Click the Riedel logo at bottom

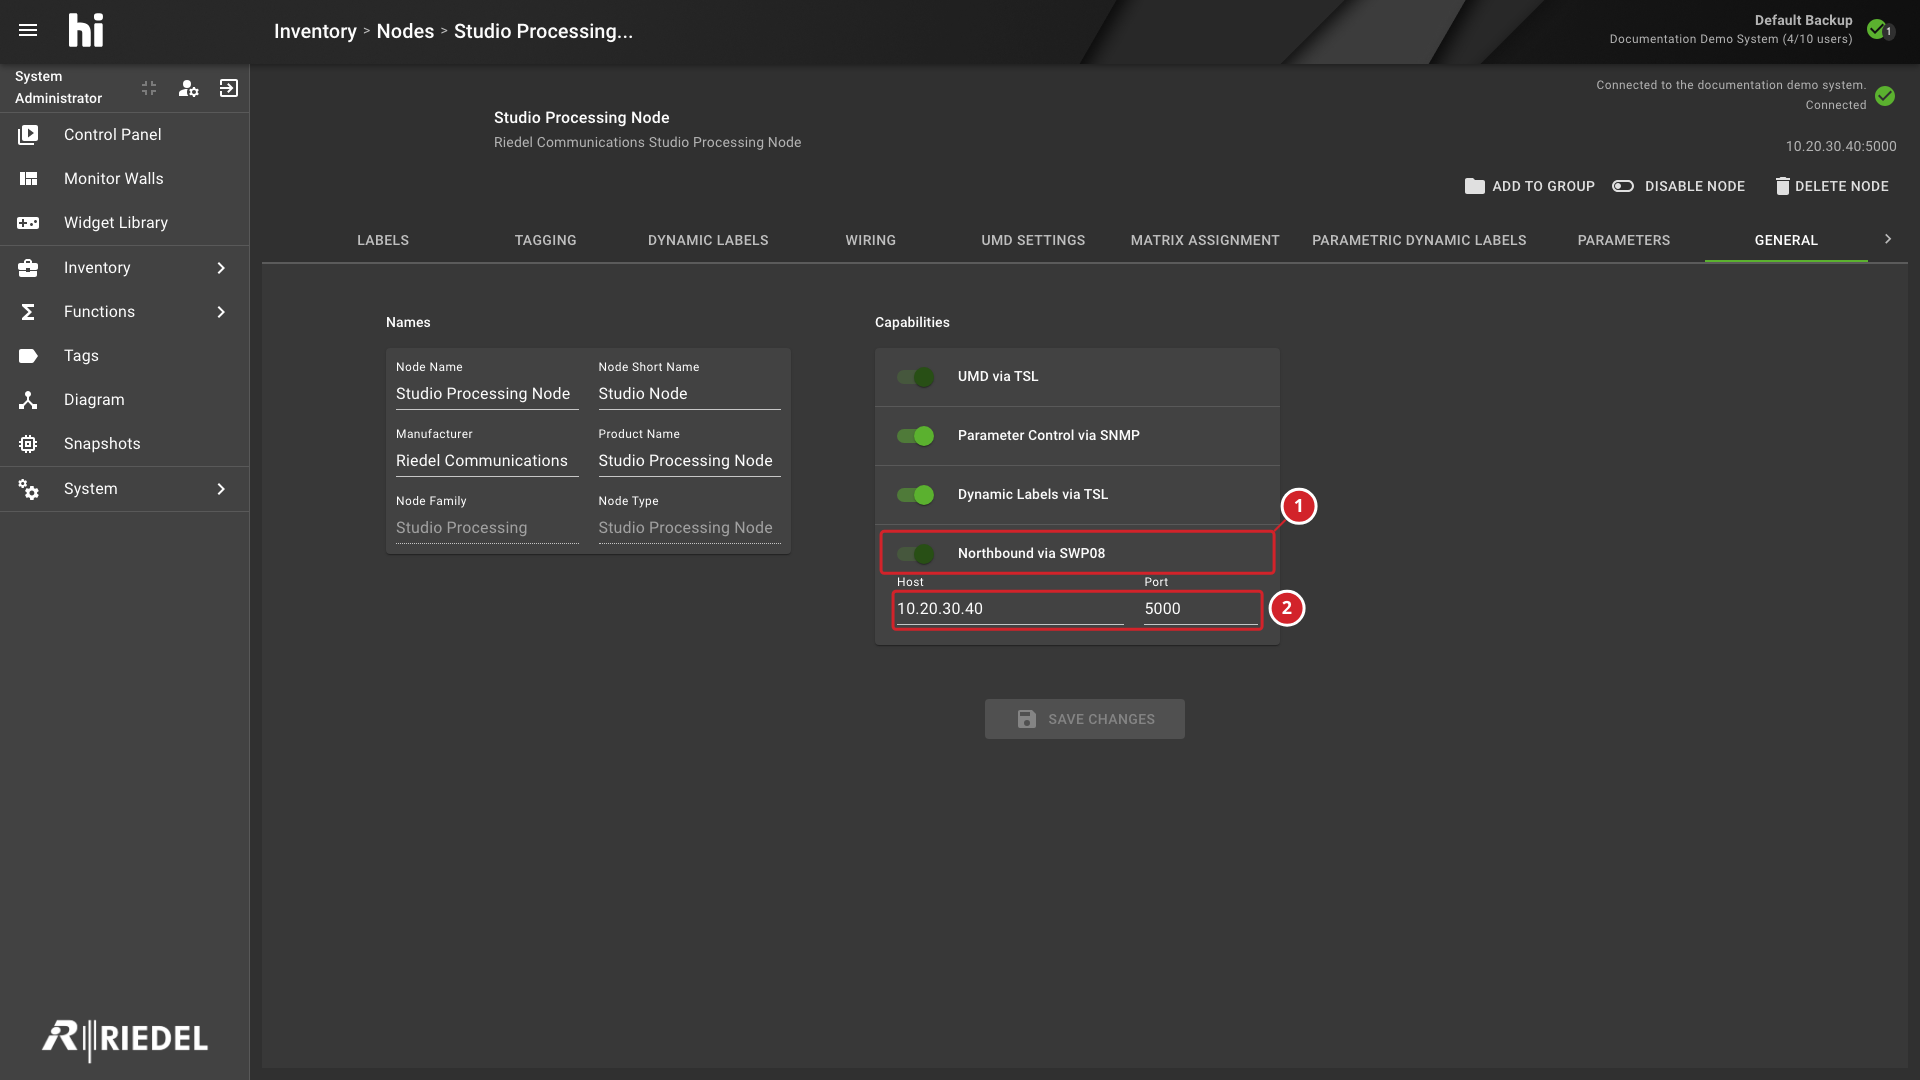pos(125,1039)
